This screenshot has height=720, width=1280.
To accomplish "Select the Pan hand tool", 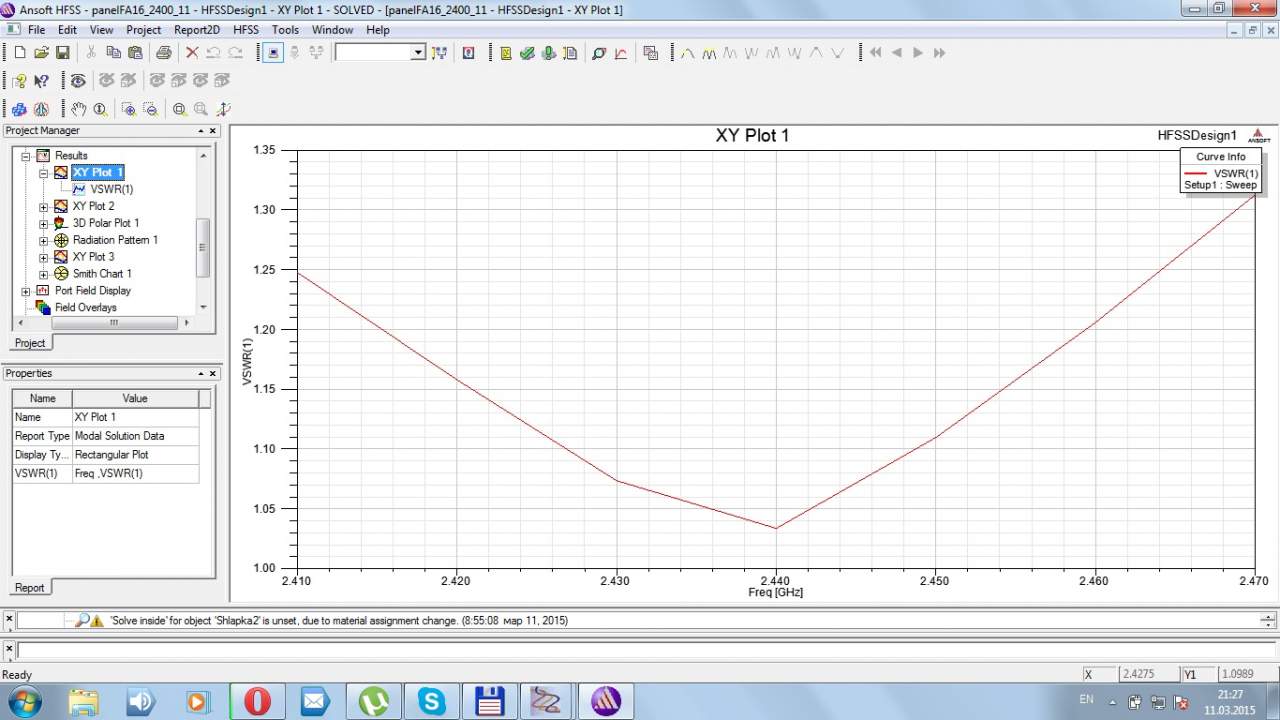I will pos(78,109).
